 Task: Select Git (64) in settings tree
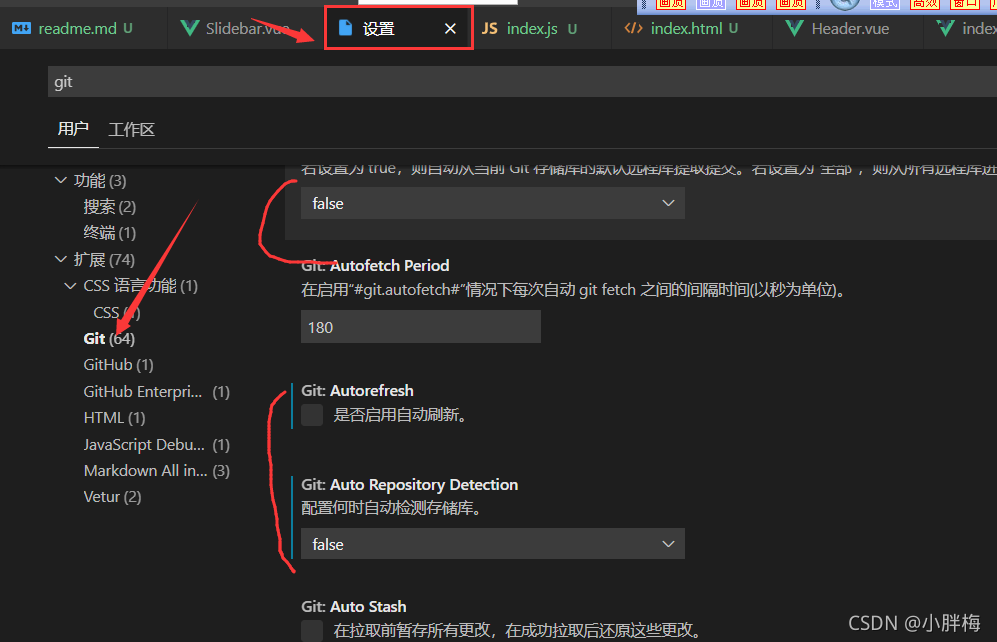pos(109,339)
